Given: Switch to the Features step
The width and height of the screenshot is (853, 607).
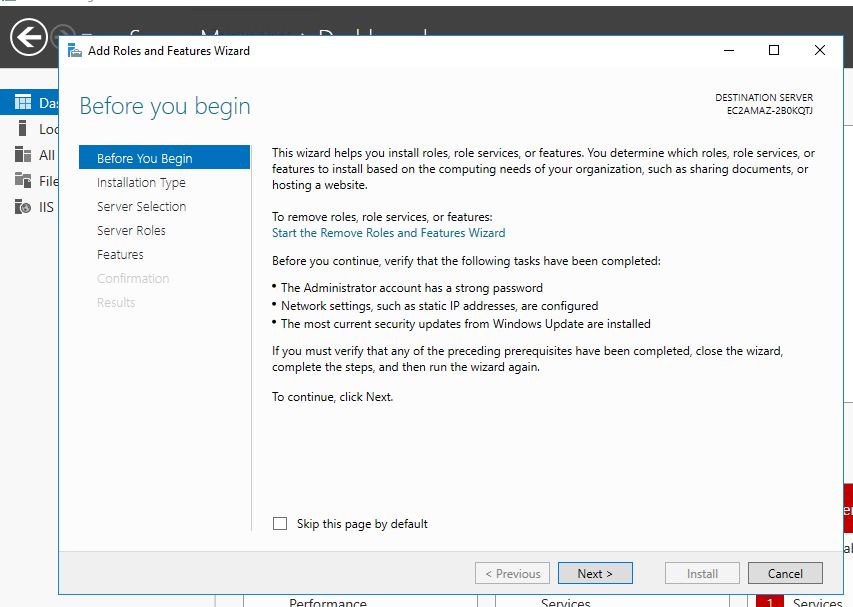Looking at the screenshot, I should click(x=120, y=255).
